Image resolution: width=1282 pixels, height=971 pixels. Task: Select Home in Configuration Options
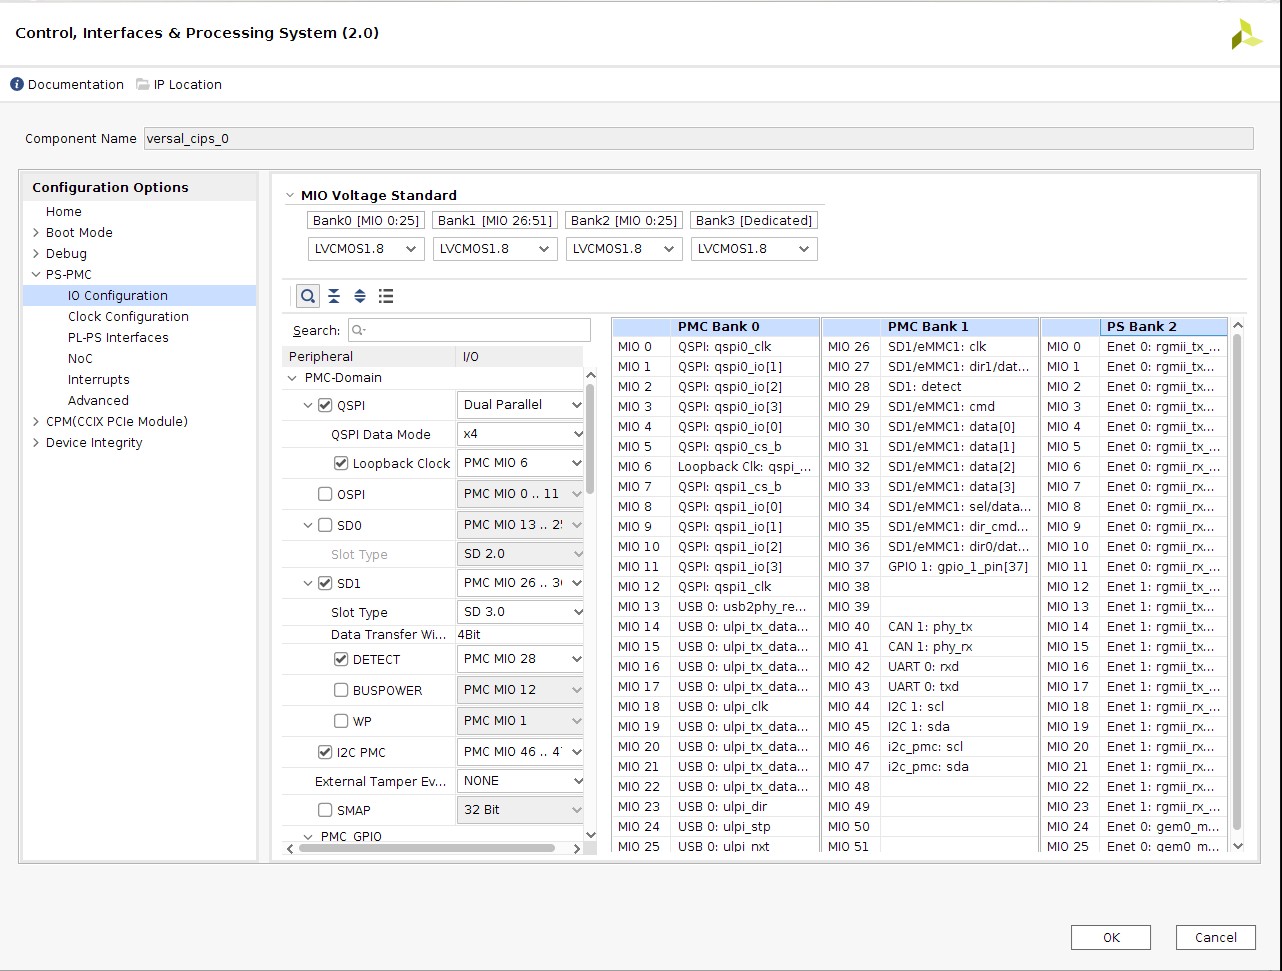(x=64, y=212)
